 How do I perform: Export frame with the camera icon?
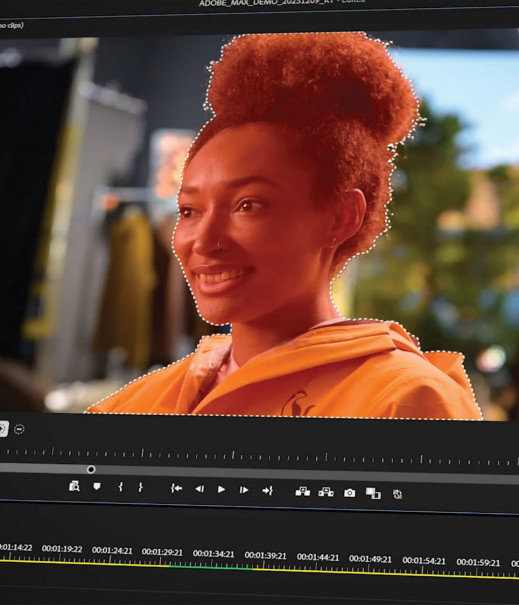350,493
